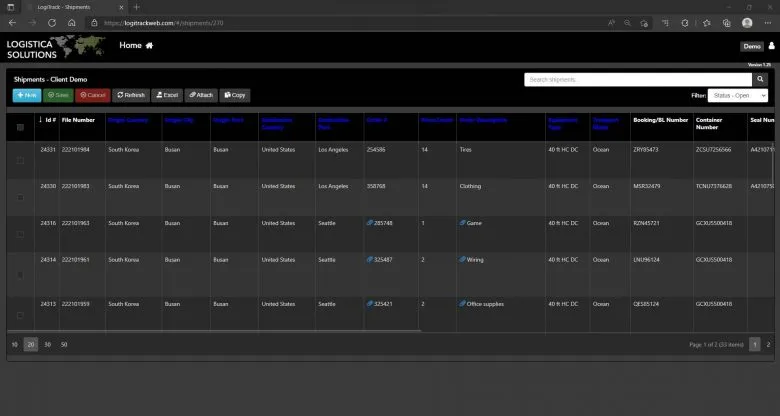This screenshot has height=416, width=780.
Task: Click container number ZCSU7256566
Action: point(713,149)
